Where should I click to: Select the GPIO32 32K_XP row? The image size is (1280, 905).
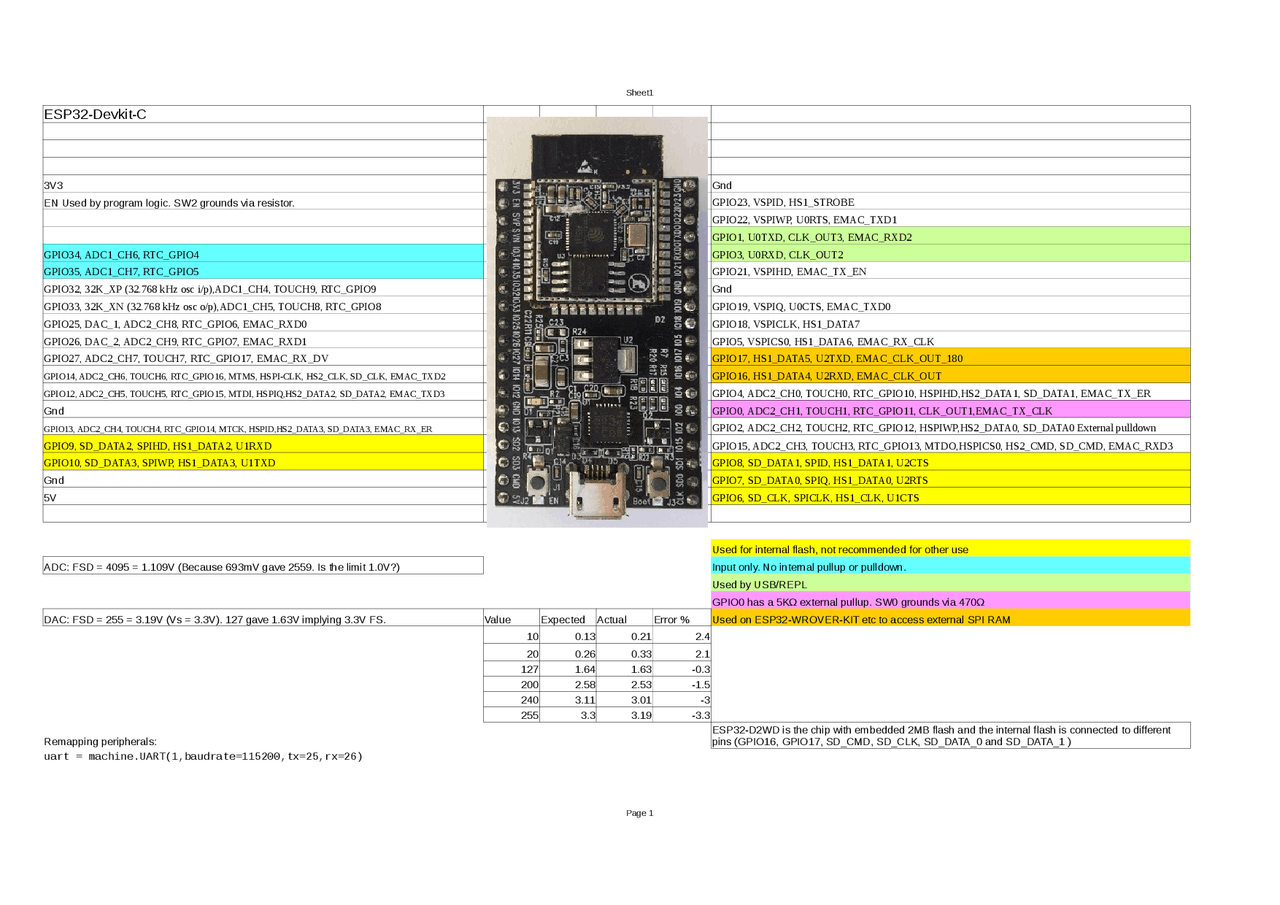[x=263, y=289]
